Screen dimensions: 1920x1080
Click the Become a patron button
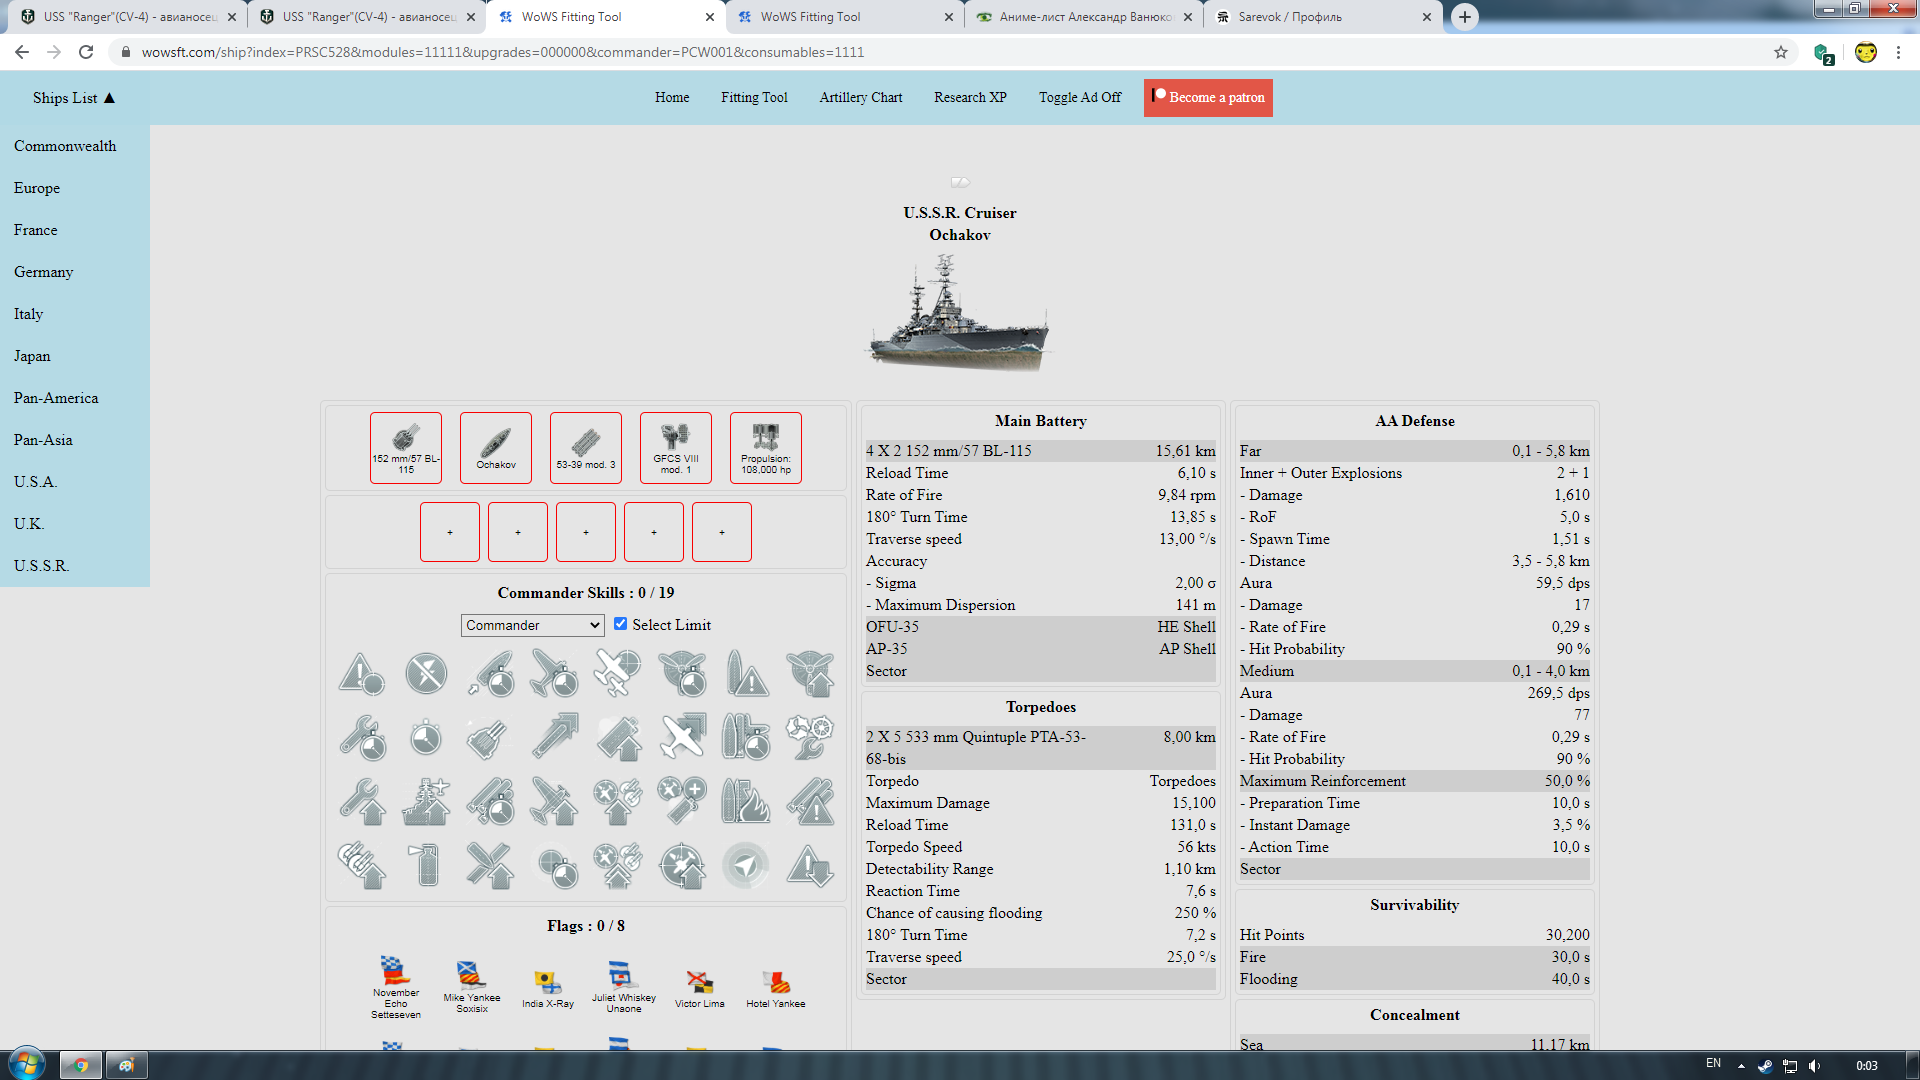click(1208, 98)
